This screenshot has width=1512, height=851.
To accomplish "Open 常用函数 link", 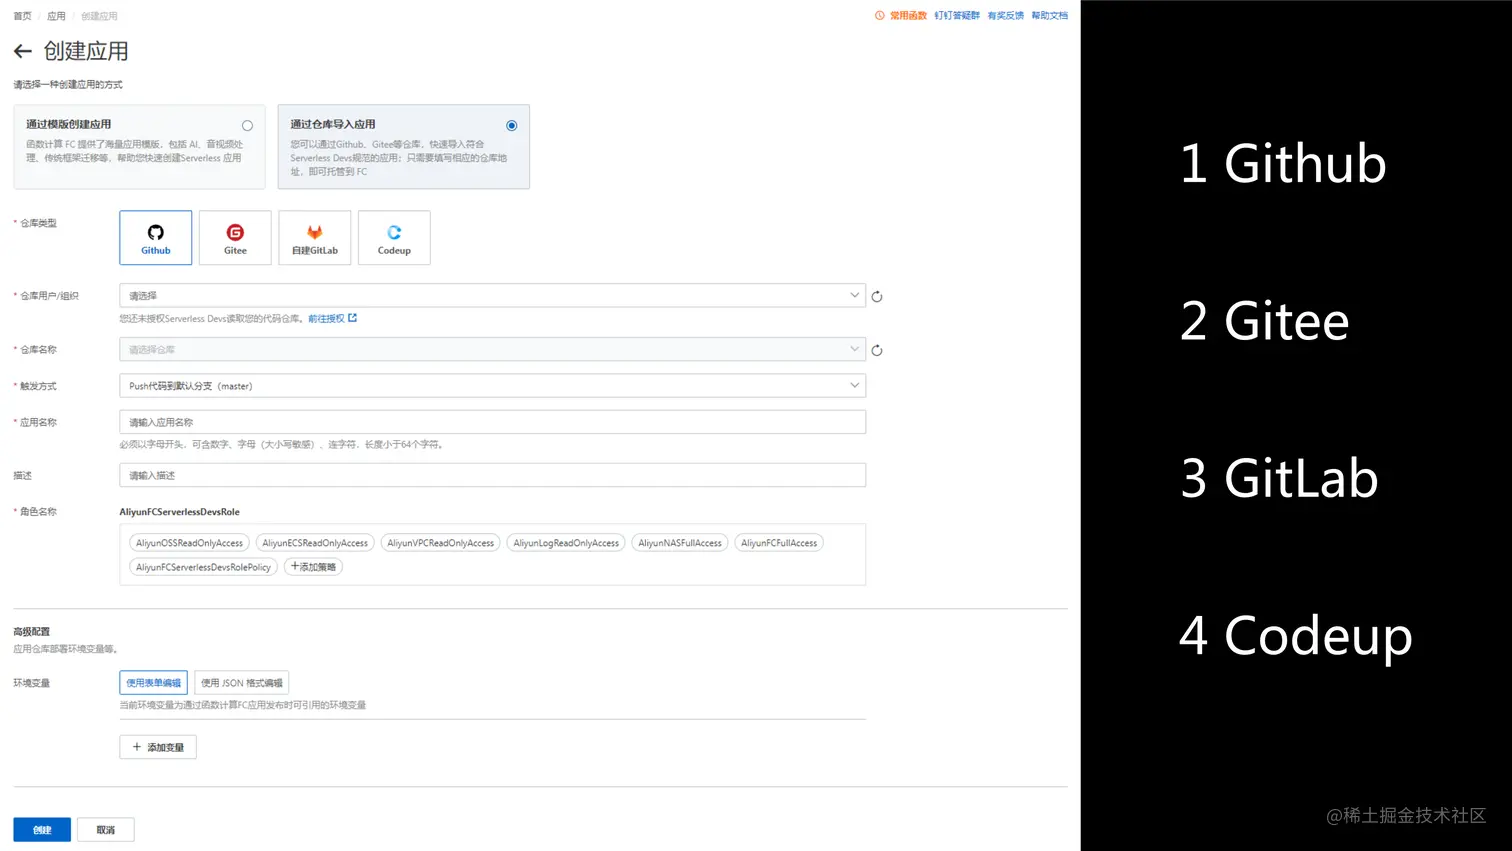I will tap(908, 15).
